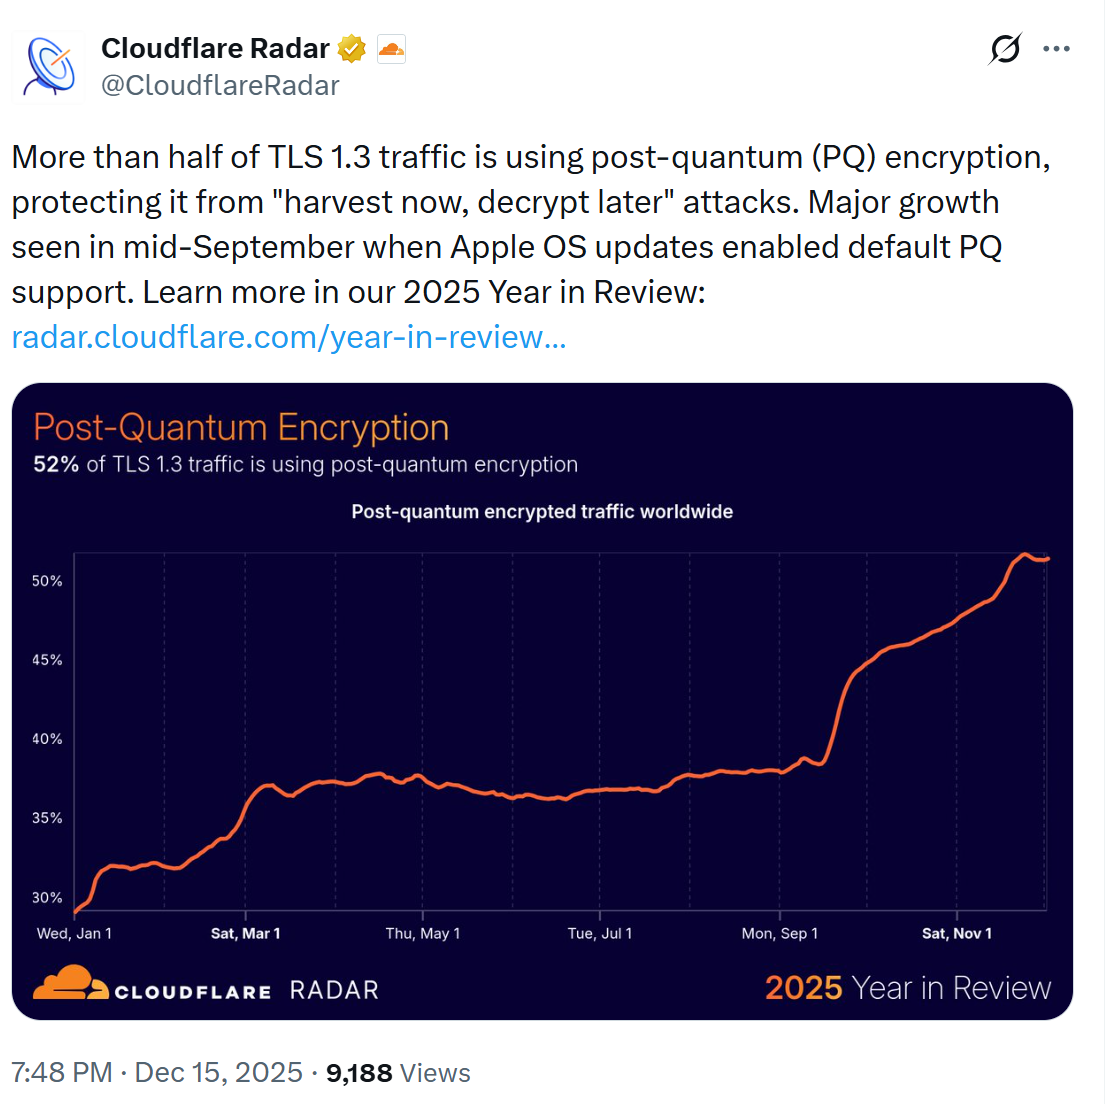Click the 9,188 Views count
This screenshot has width=1105, height=1104.
[x=398, y=1073]
